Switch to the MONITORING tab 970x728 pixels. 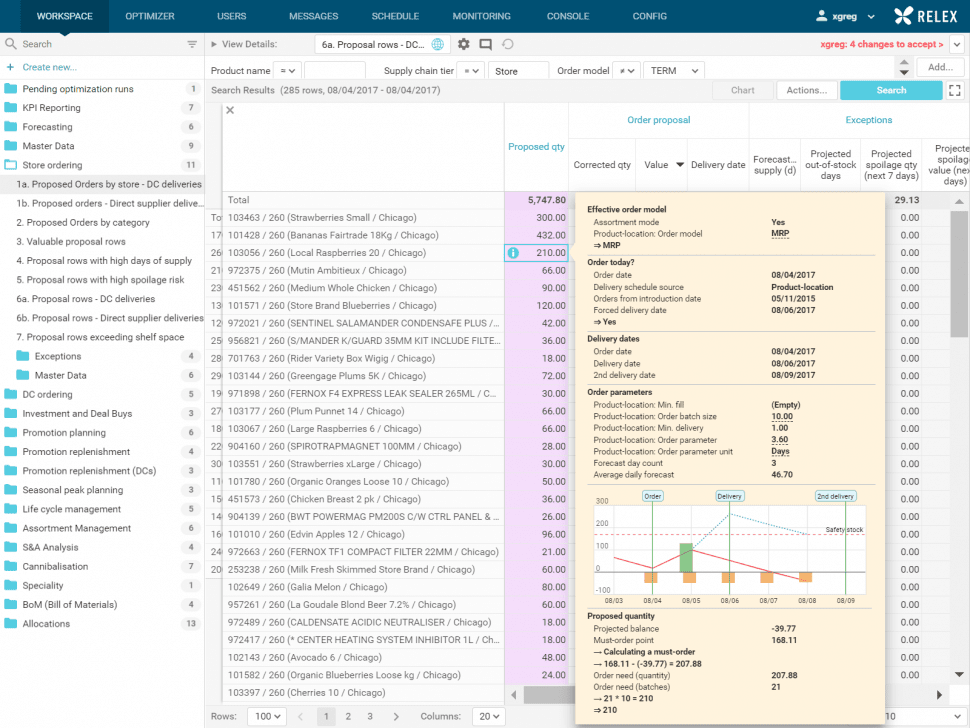(481, 15)
